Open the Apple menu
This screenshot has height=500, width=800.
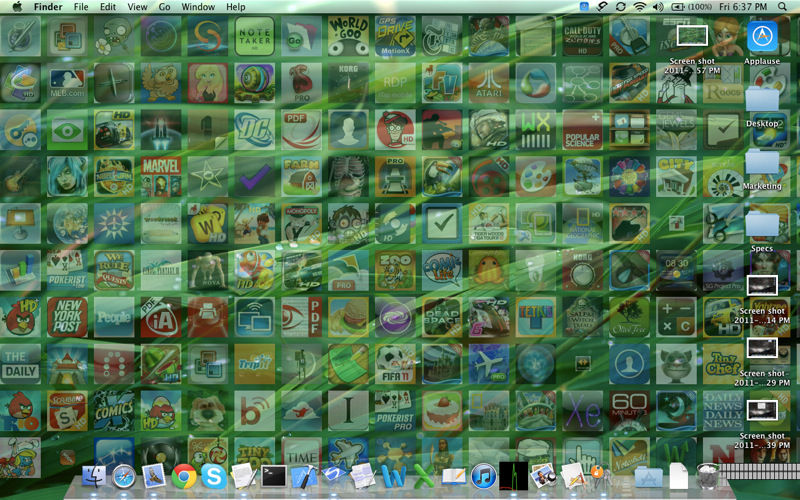[x=17, y=7]
